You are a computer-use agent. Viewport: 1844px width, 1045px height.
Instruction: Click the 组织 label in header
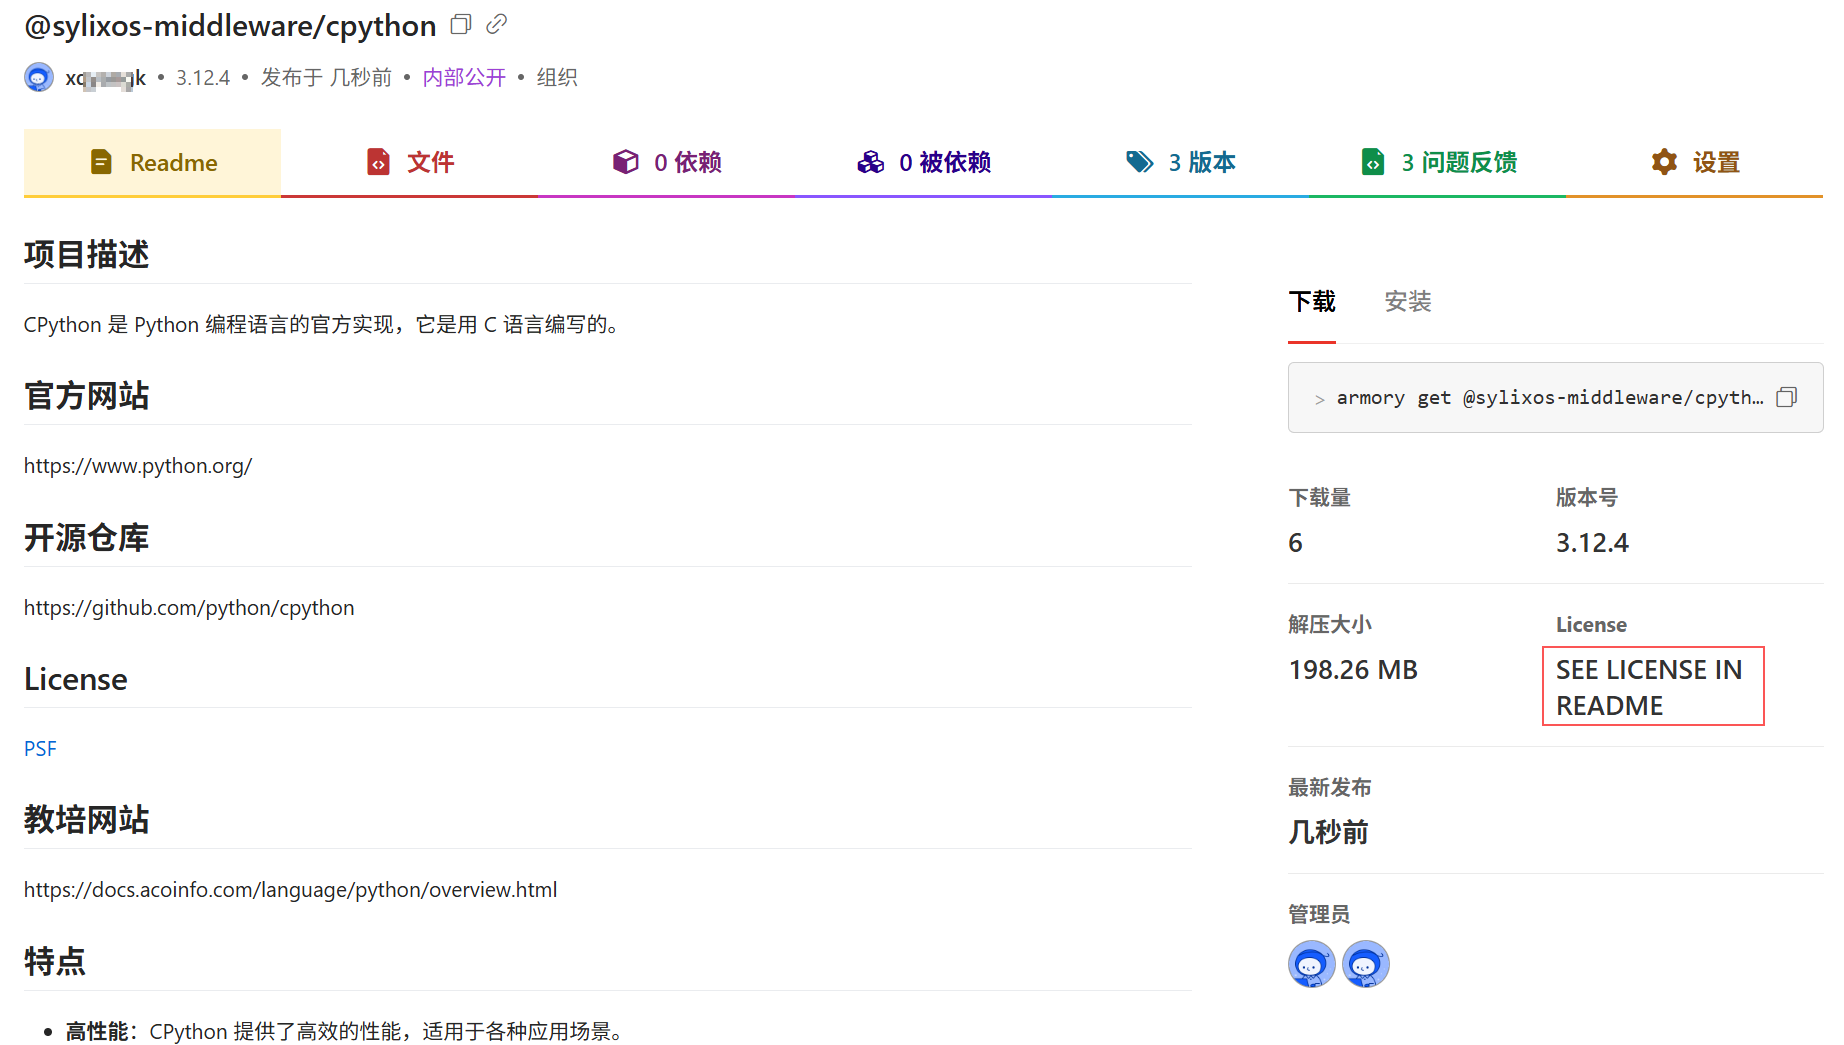[557, 78]
